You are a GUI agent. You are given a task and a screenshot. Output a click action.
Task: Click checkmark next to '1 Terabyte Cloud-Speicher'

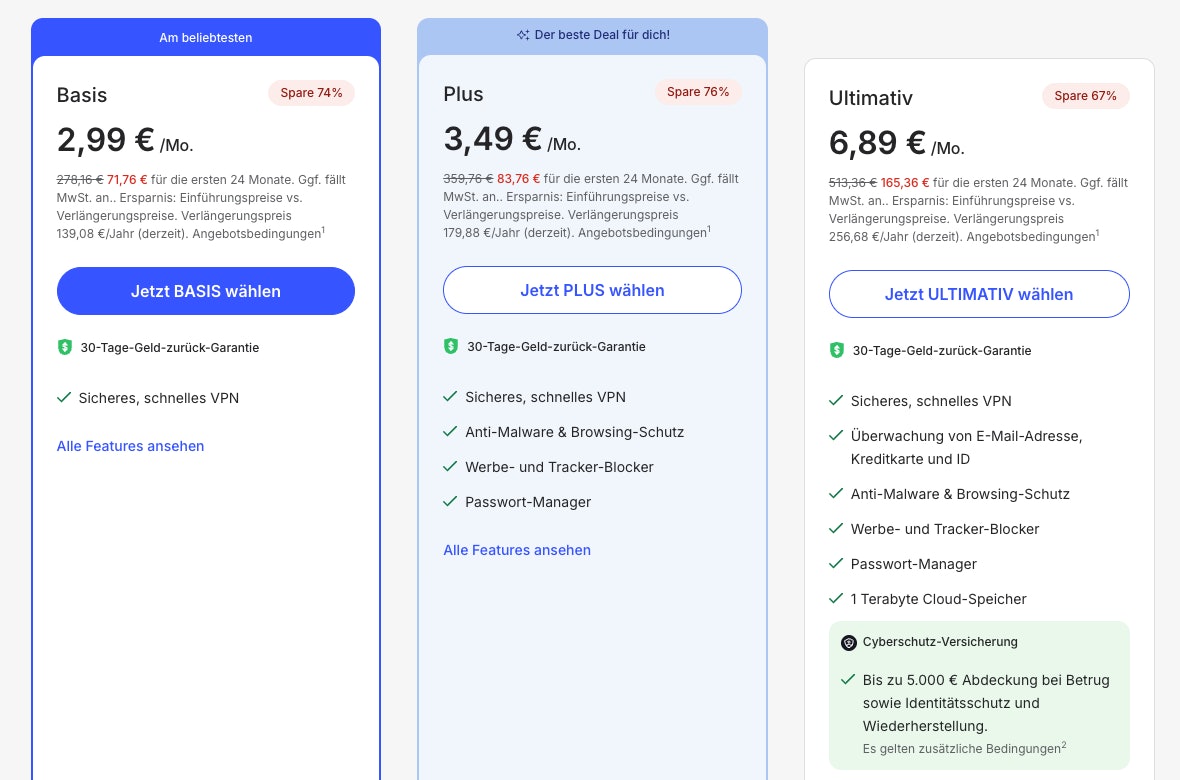point(836,599)
